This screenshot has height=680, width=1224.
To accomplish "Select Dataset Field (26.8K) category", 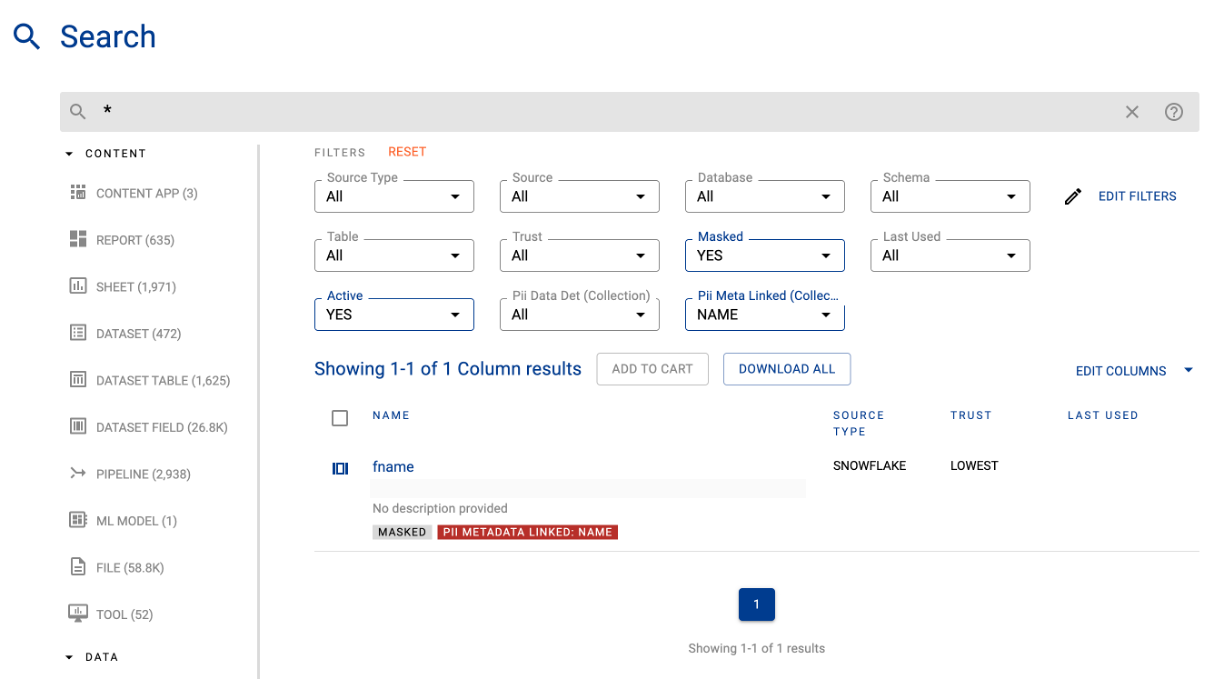I will pyautogui.click(x=161, y=427).
